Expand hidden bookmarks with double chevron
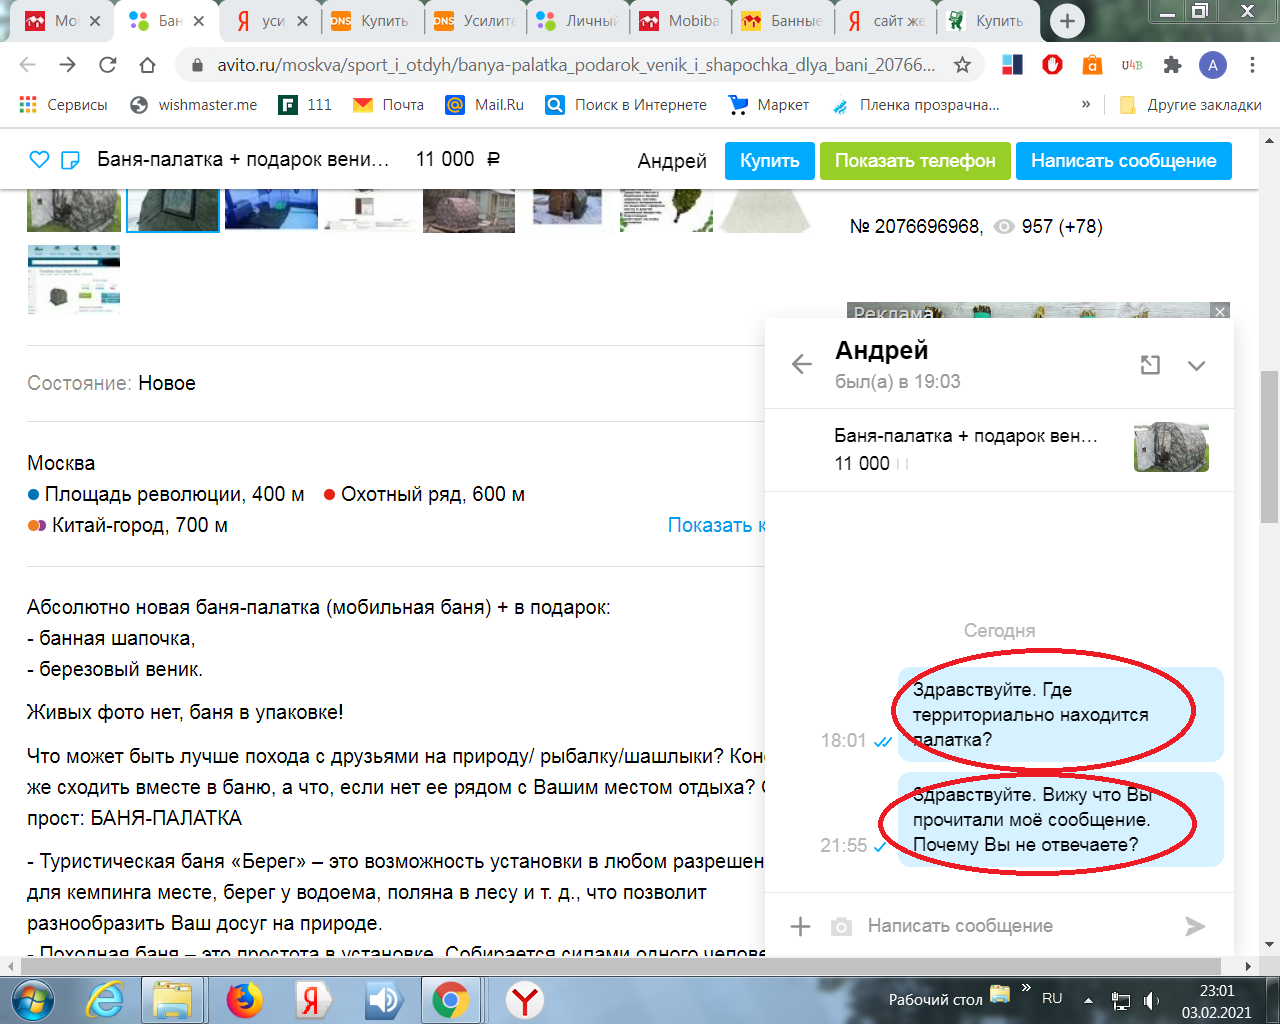This screenshot has width=1280, height=1024. click(x=1086, y=104)
